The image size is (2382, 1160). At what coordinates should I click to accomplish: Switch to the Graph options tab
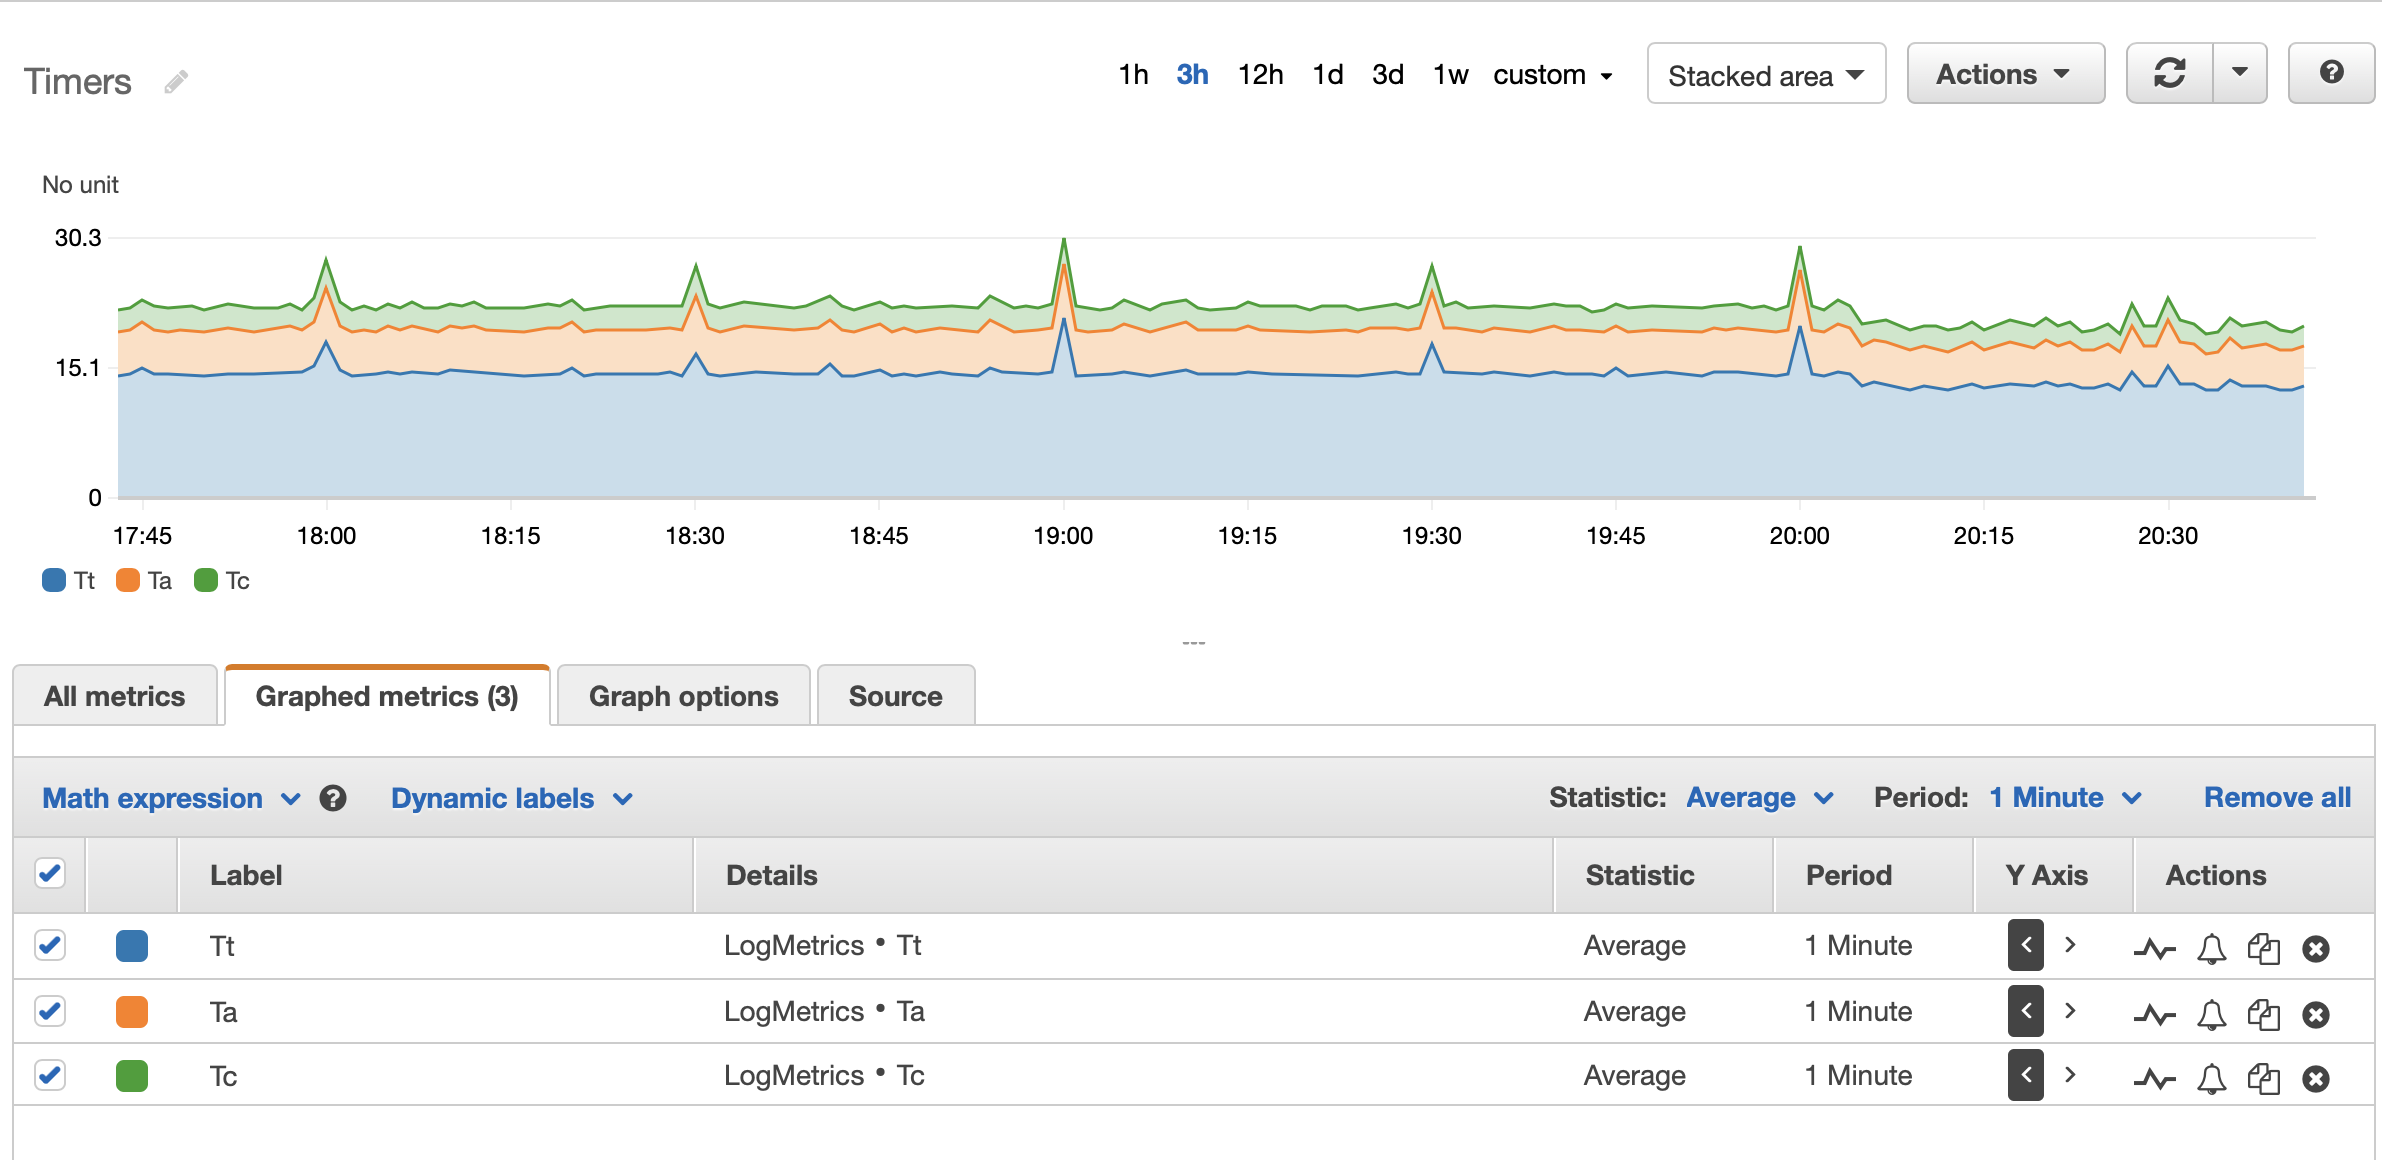(683, 696)
